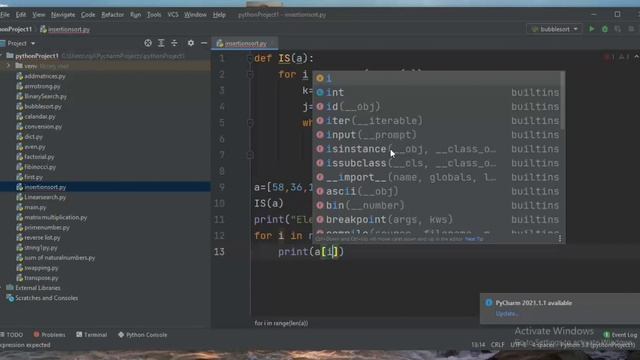
Task: Open the Refactor menu
Action: pos(112,15)
